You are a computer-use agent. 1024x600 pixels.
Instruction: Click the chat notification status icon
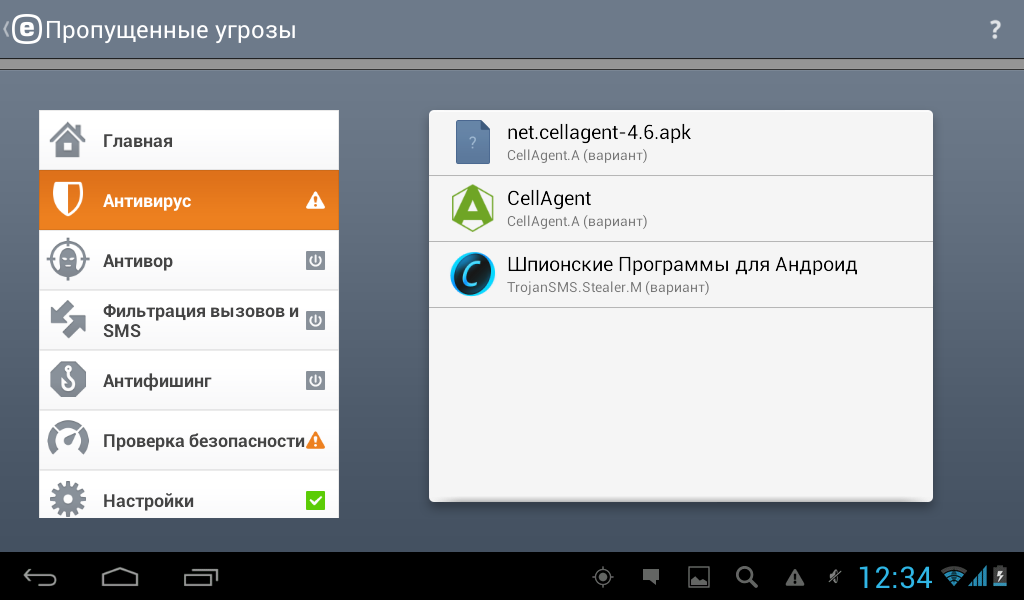tap(650, 576)
